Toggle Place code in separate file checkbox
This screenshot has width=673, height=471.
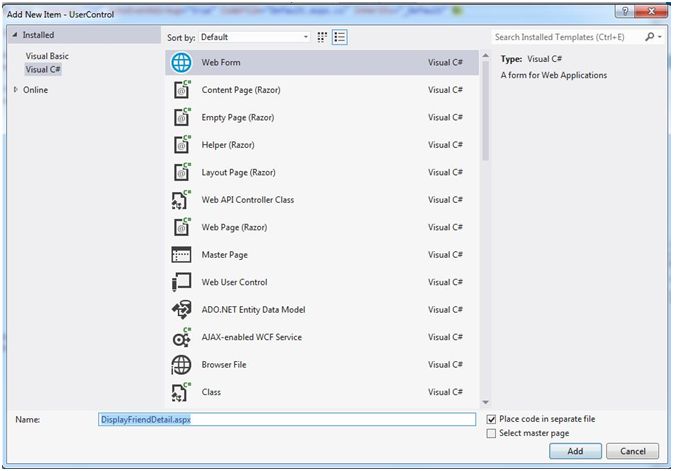point(491,419)
